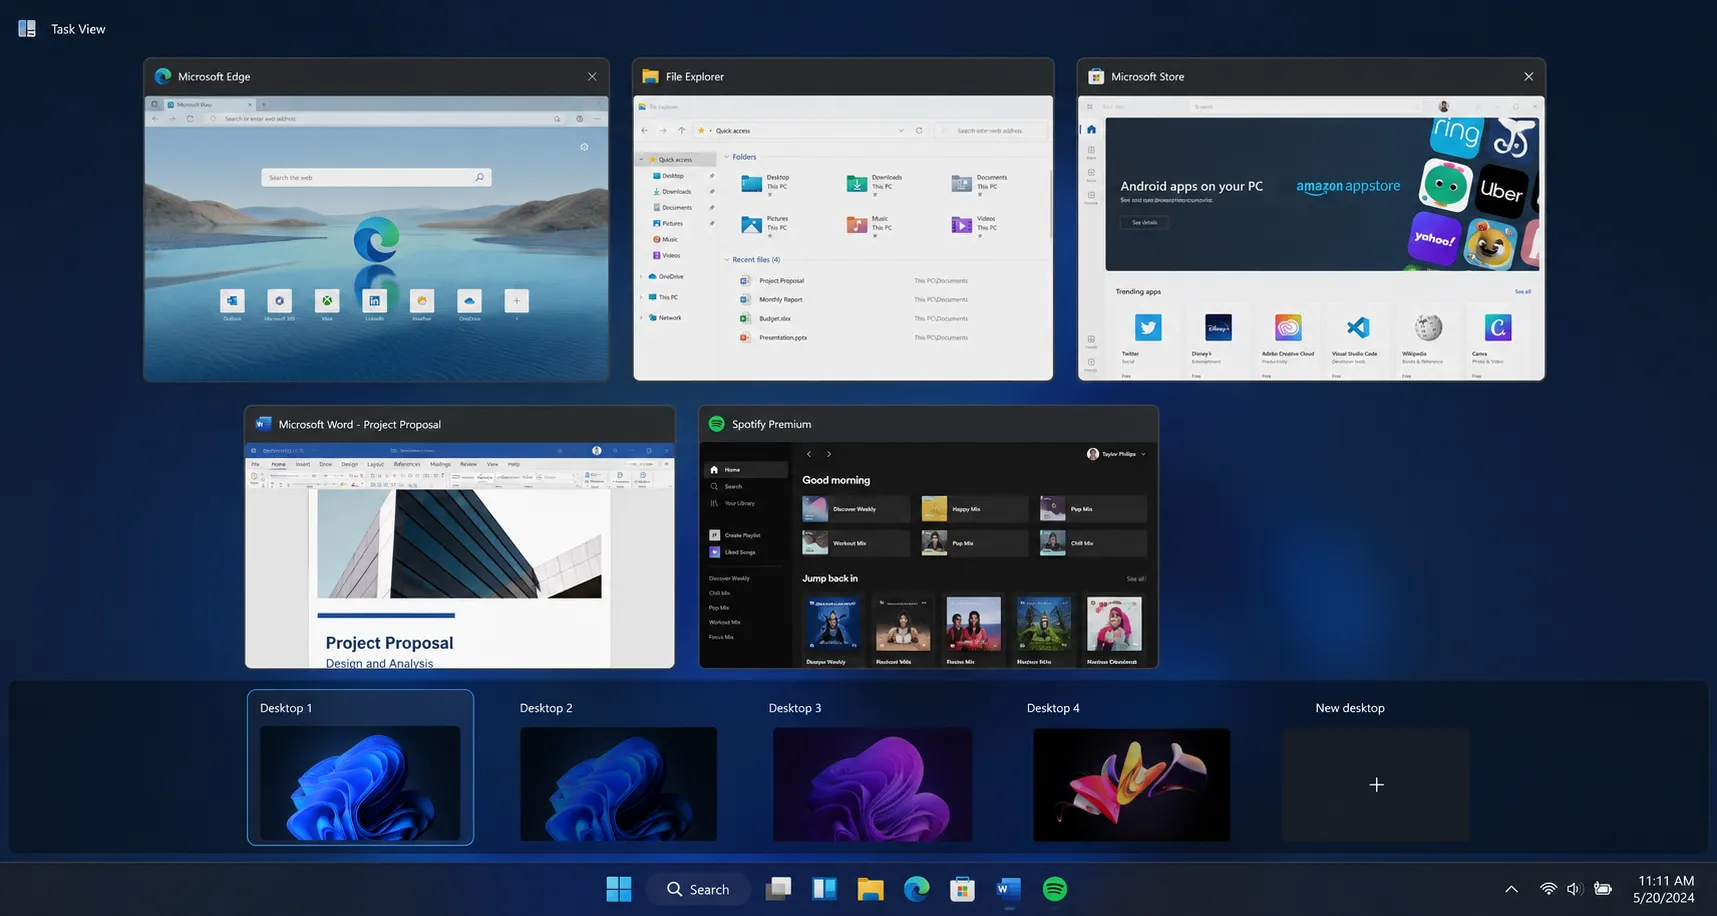Open the OneDrive quick link tile in Edge
This screenshot has width=1717, height=916.
(x=469, y=301)
